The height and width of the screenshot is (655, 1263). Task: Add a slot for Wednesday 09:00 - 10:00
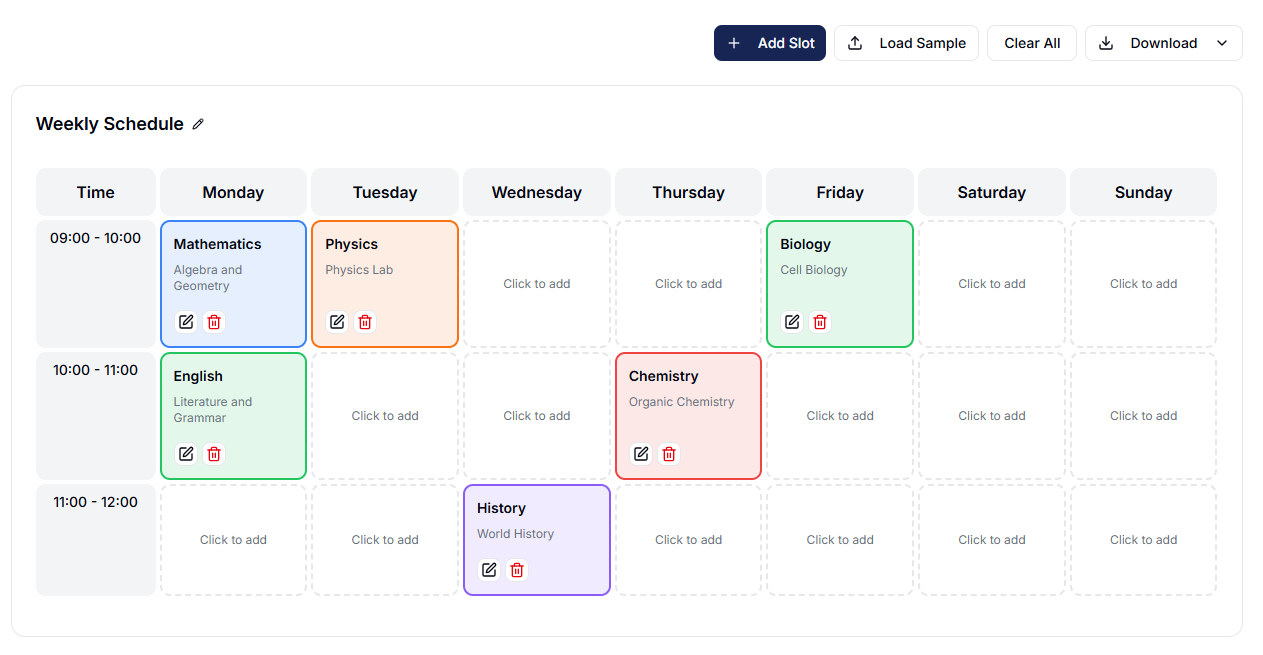537,284
